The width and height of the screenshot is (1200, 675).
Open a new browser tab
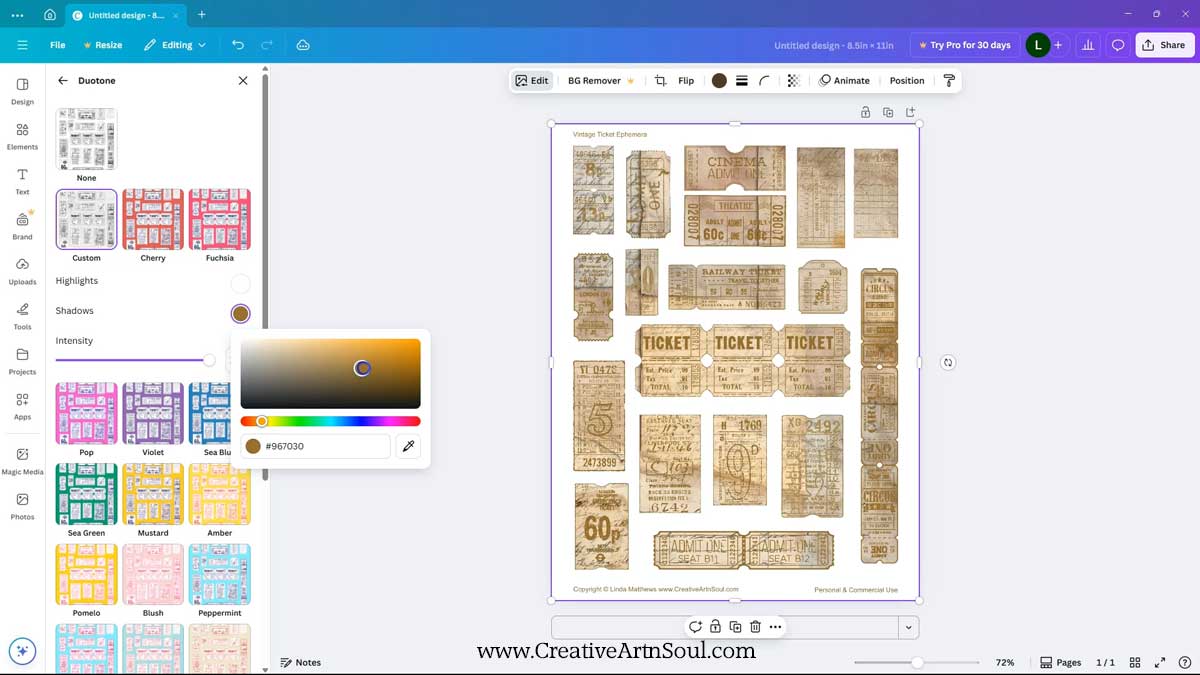click(x=201, y=15)
